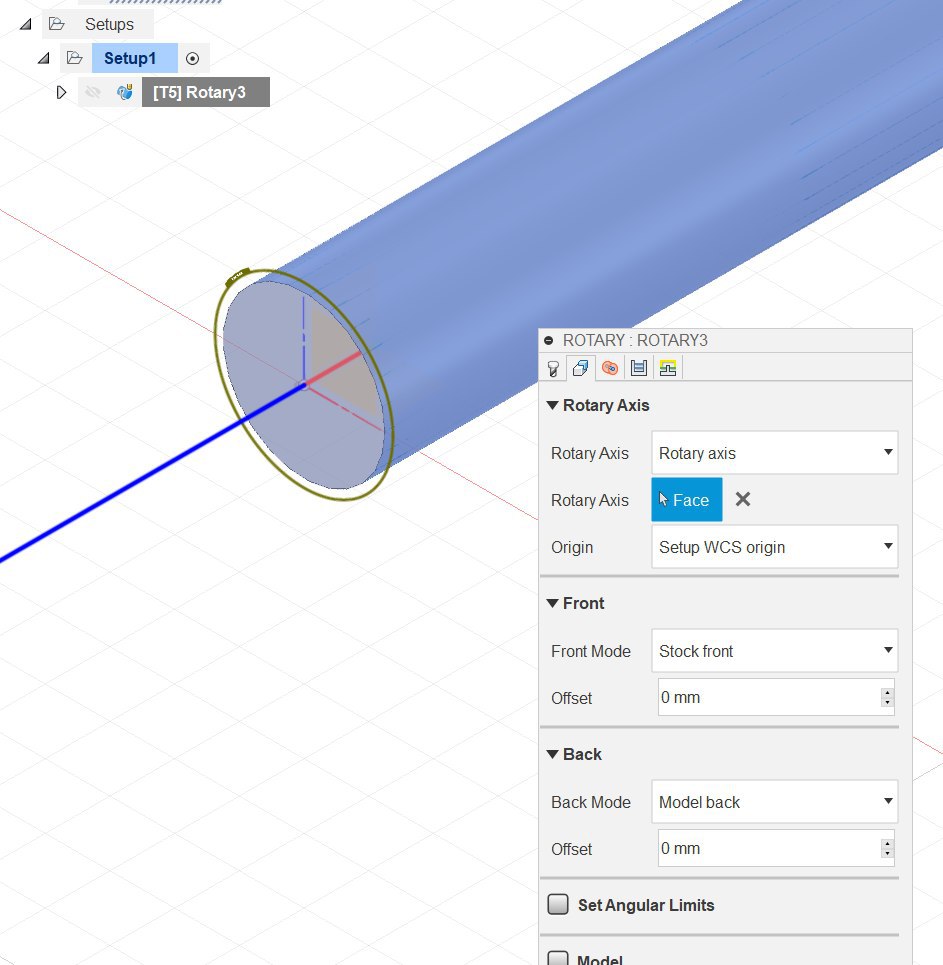The width and height of the screenshot is (943, 965).
Task: Click the red X axis arrow
Action: 335,368
